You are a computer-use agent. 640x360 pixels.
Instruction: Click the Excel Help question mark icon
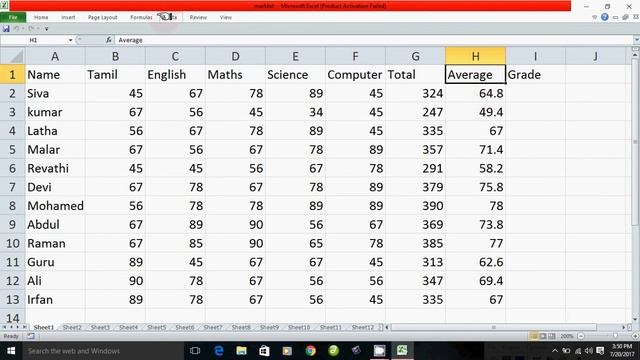604,17
